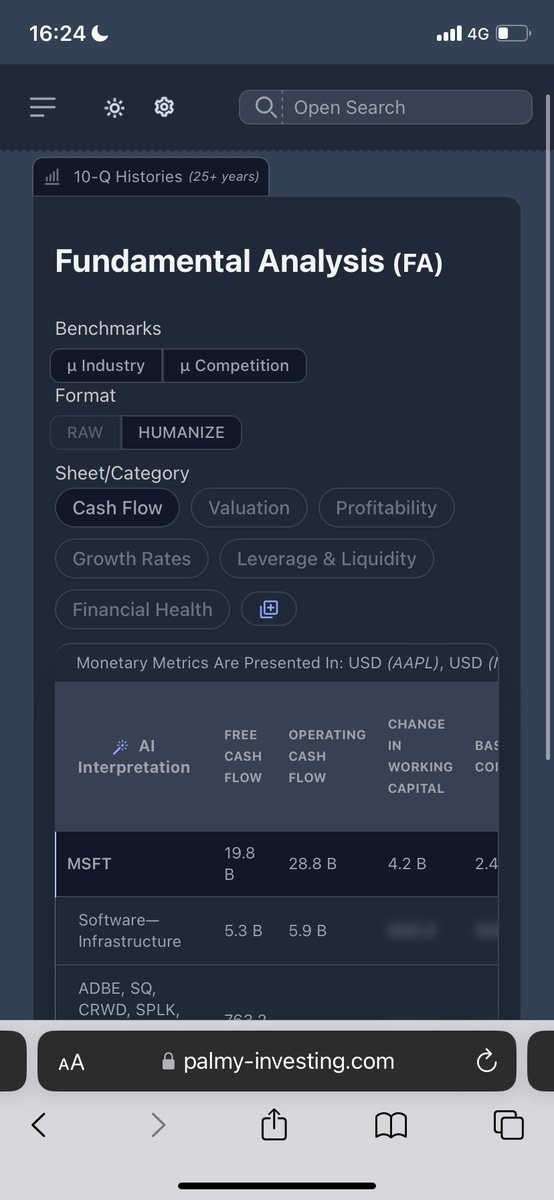Open AI Interpretation header
Image resolution: width=554 pixels, height=1200 pixels.
[x=134, y=756]
